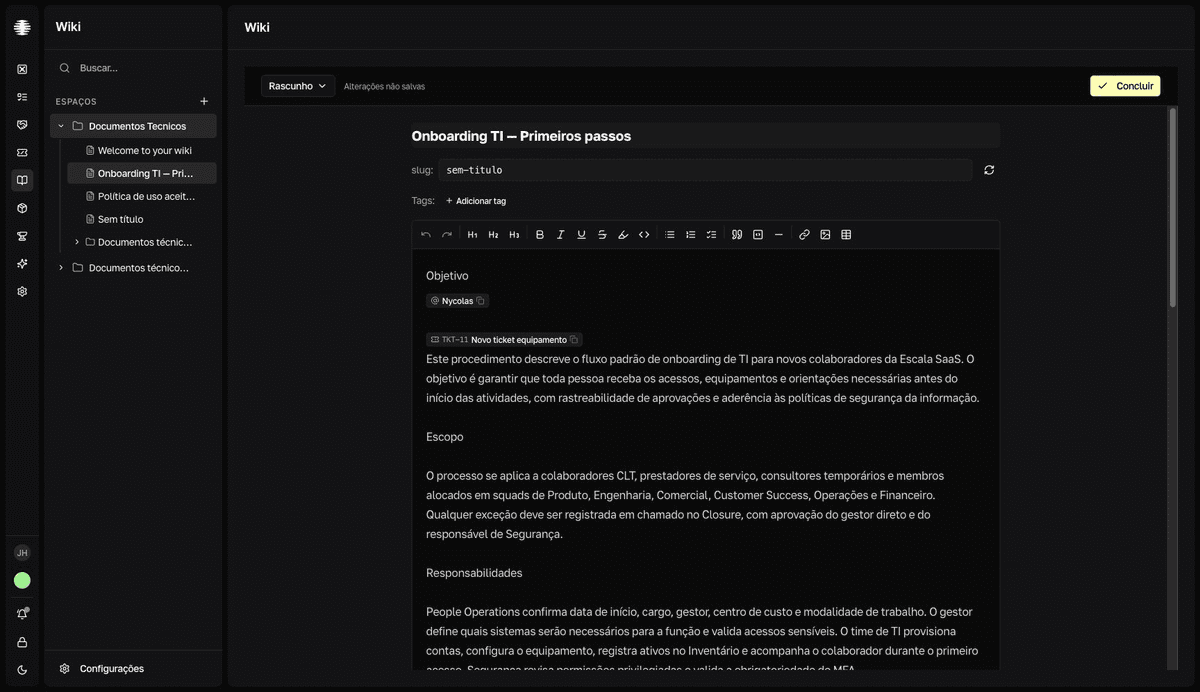The height and width of the screenshot is (692, 1200).
Task: Copy the TKT-11 ticket reference icon
Action: click(574, 340)
